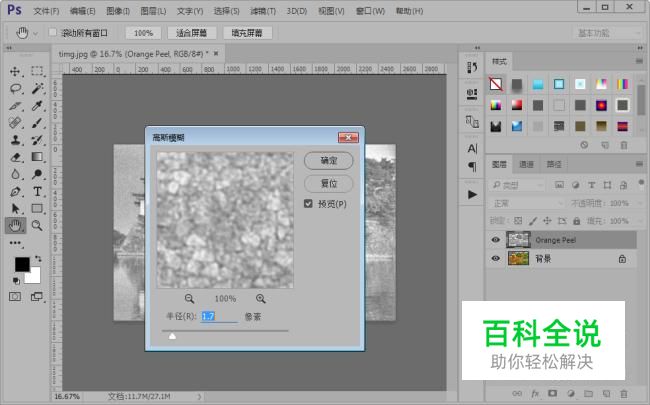The image size is (650, 405).
Task: Select the Brush tool
Action: click(37, 123)
